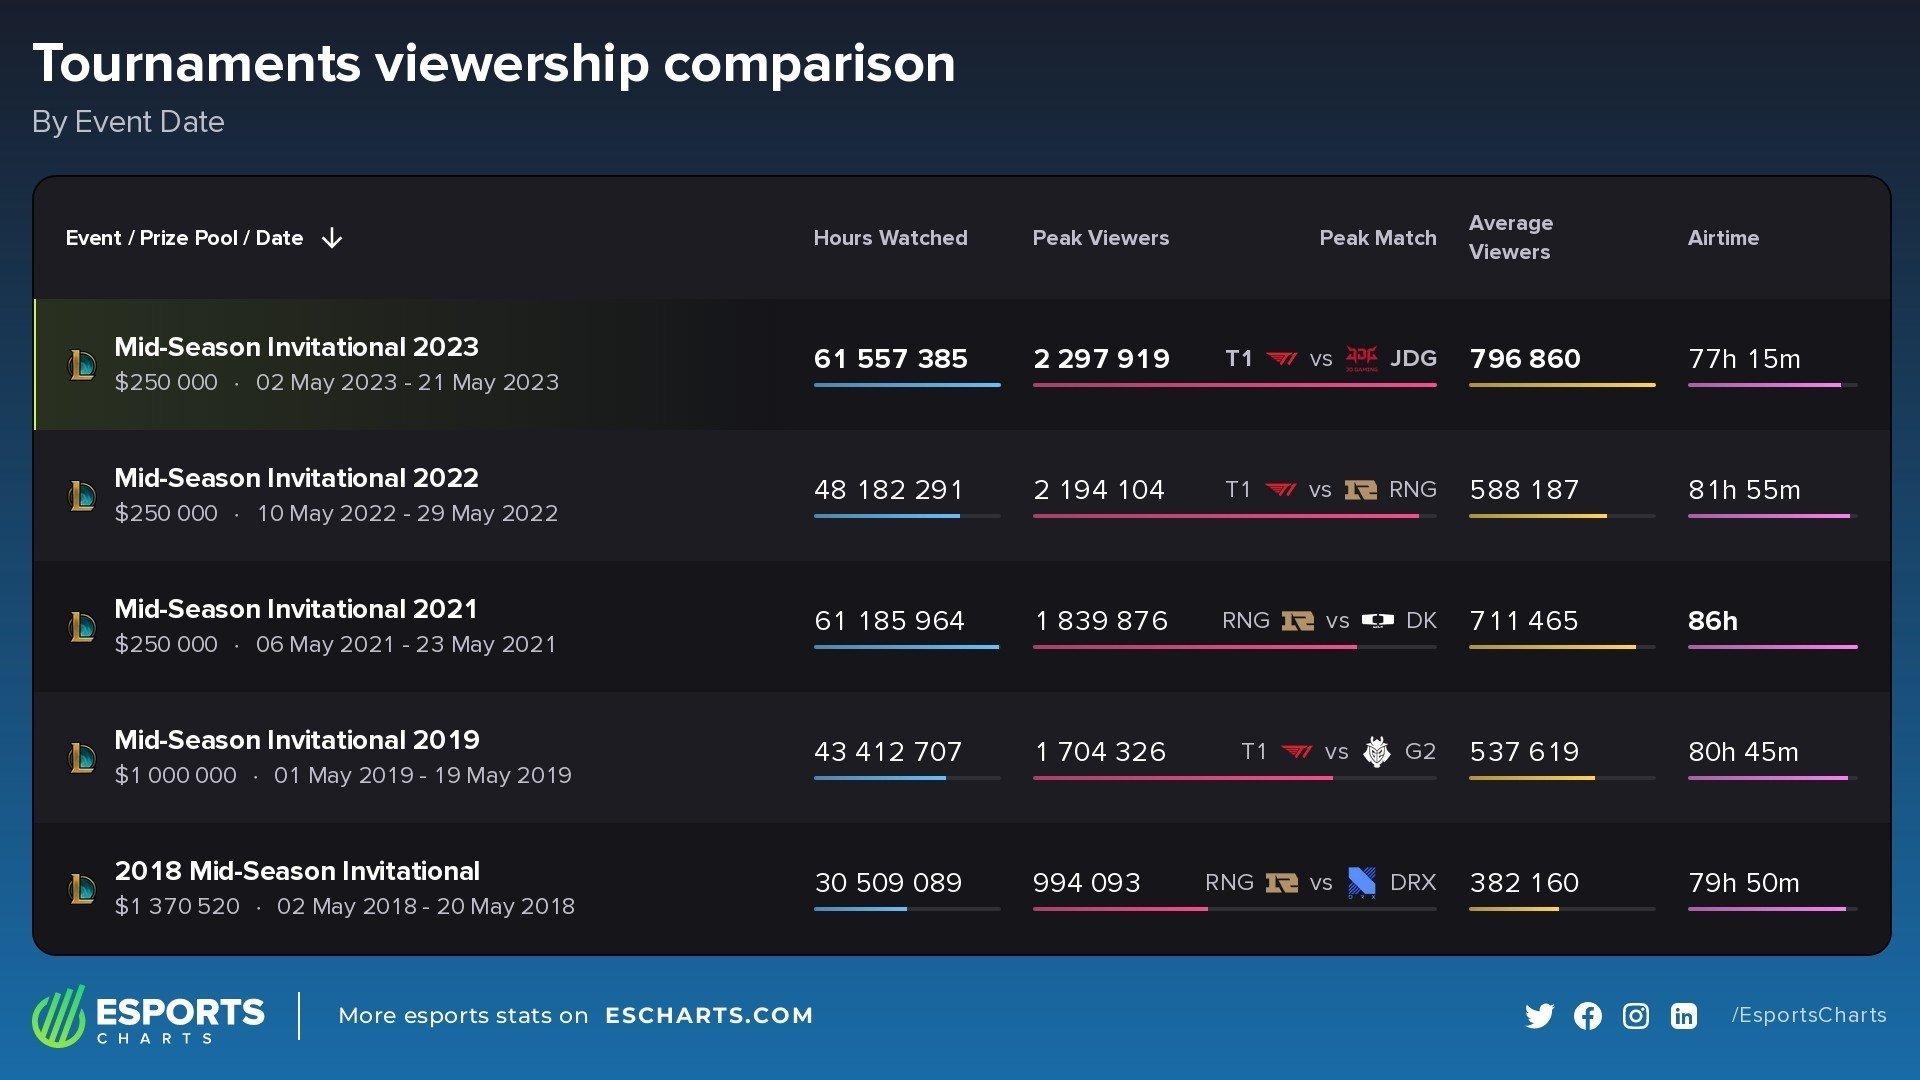Click the $1 370 520 prize pool text
Screen dimensions: 1920x1080
pos(177,906)
